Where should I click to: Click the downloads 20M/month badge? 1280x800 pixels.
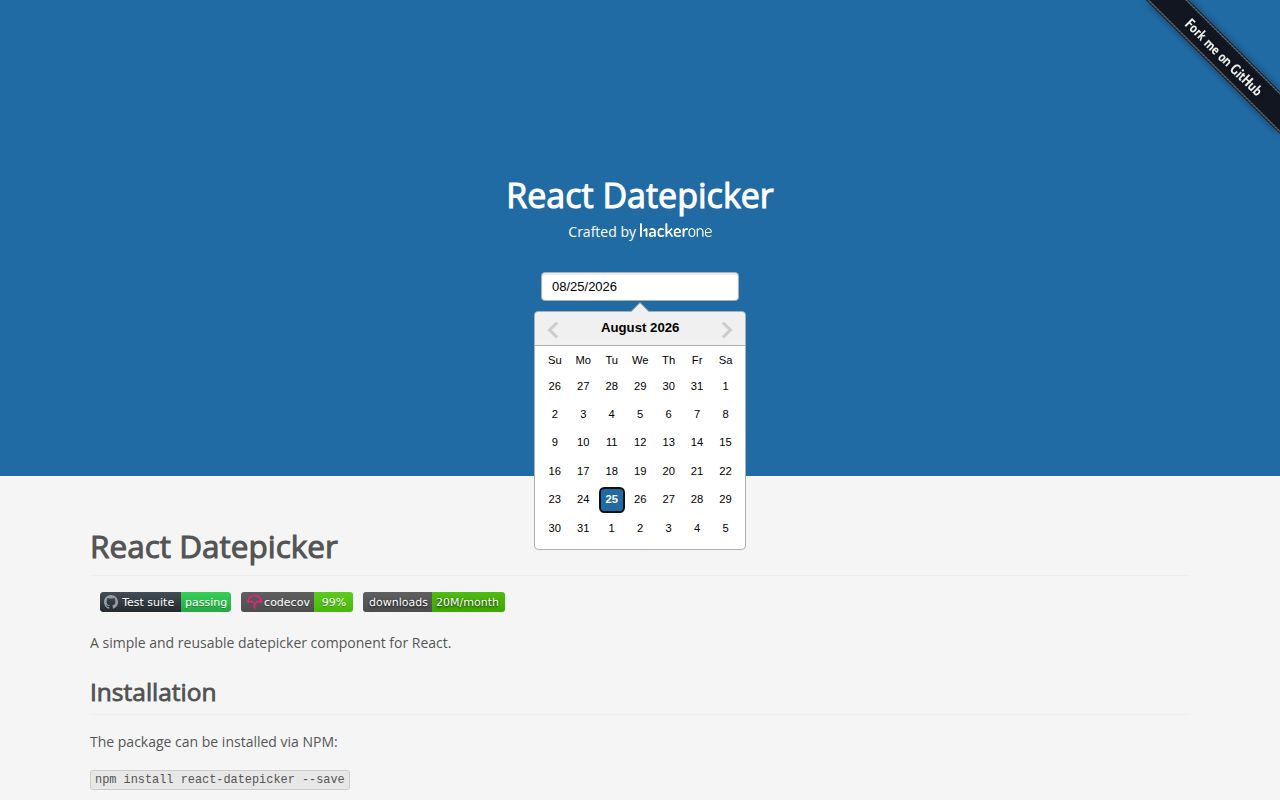click(434, 602)
